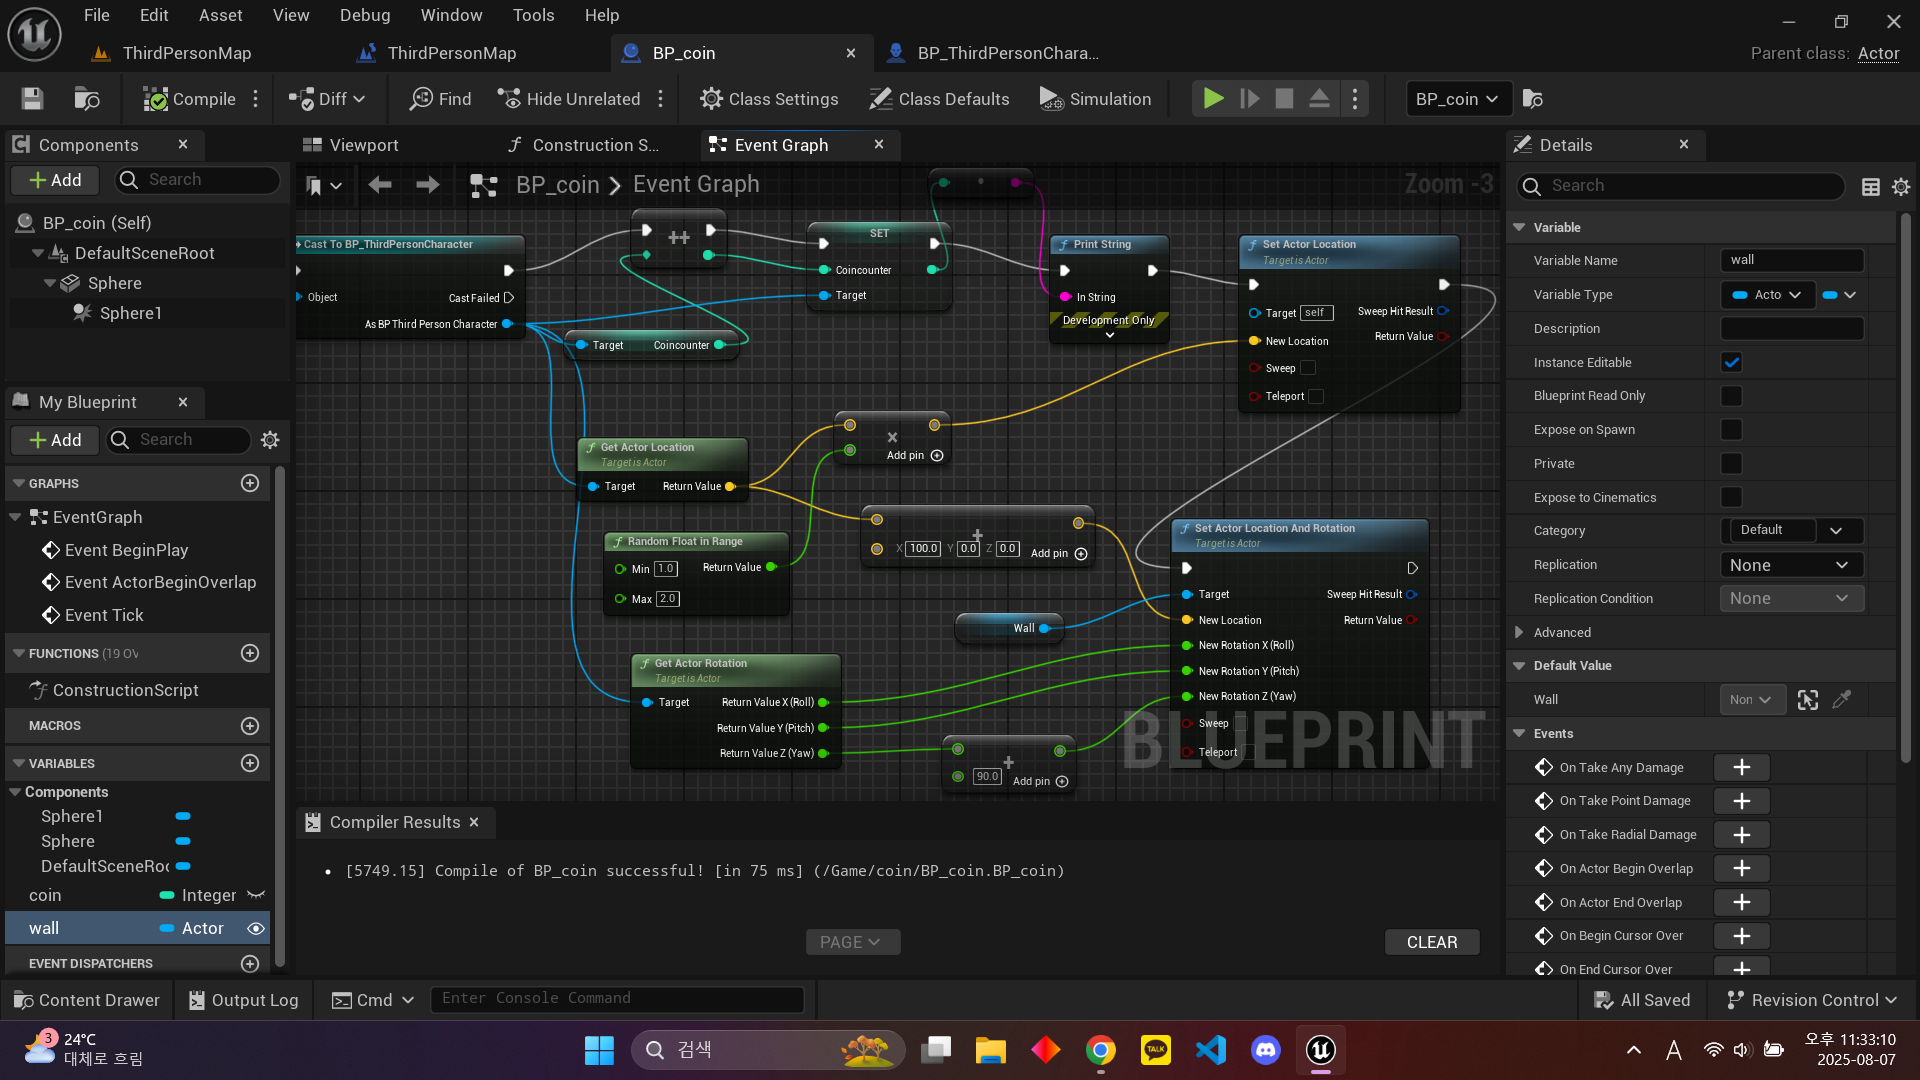Image resolution: width=1920 pixels, height=1080 pixels.
Task: Clear the compiler results
Action: (x=1432, y=942)
